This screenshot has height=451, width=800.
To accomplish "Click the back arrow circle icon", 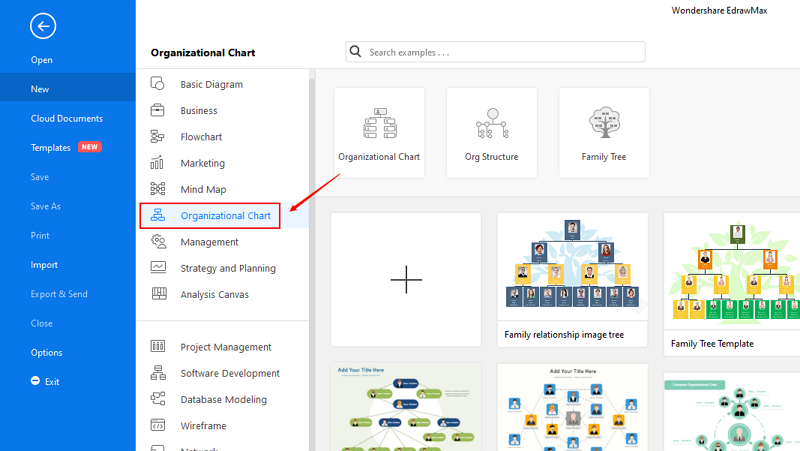I will coord(43,26).
